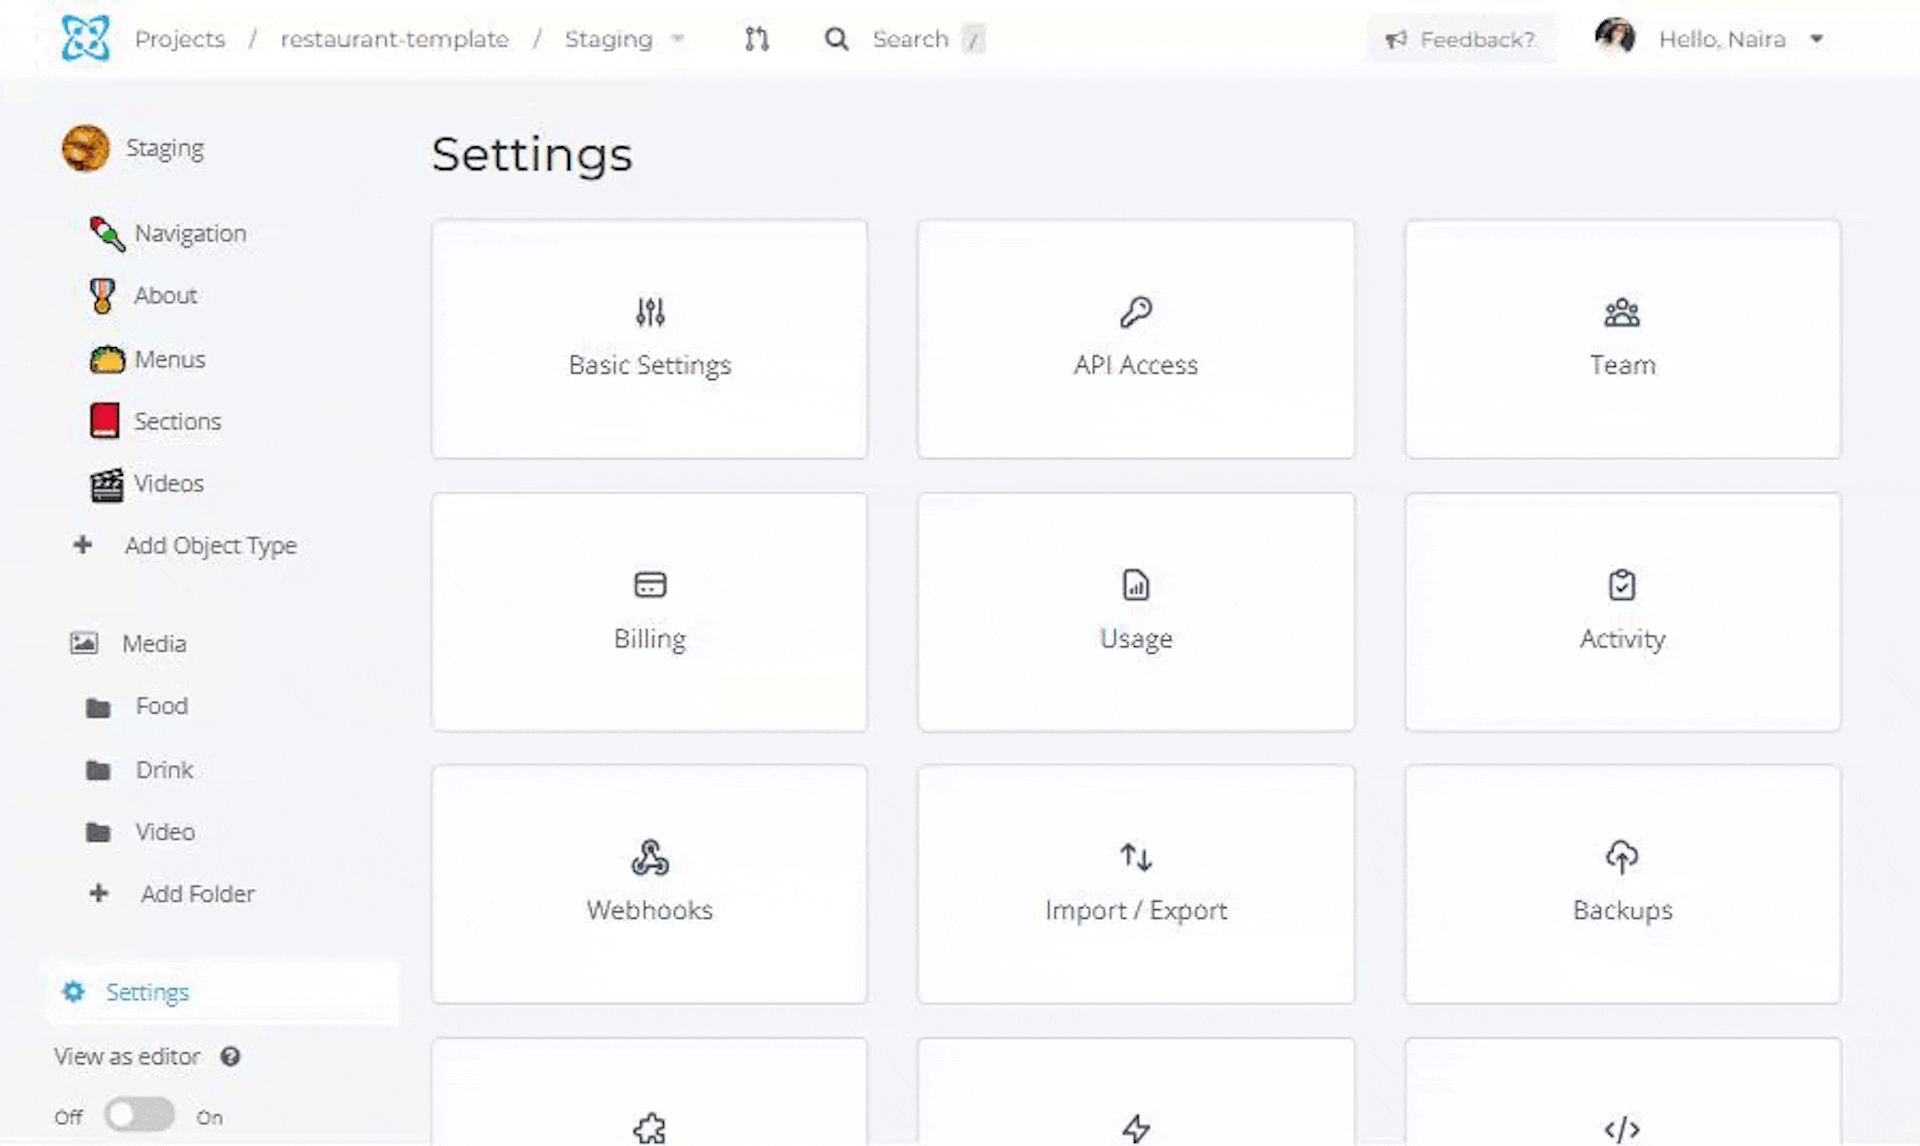Click the plus icon beside Add Folder
This screenshot has height=1146, width=1920.
click(99, 893)
